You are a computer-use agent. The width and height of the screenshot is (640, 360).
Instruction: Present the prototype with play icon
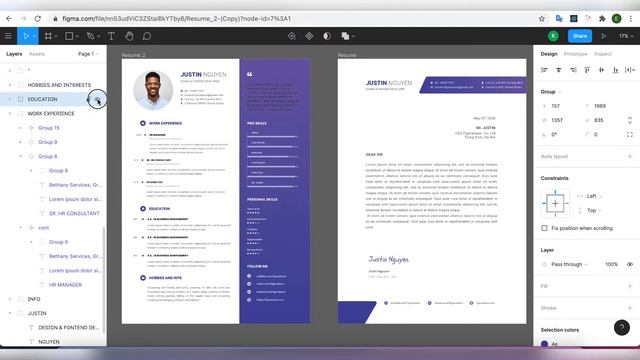click(603, 36)
